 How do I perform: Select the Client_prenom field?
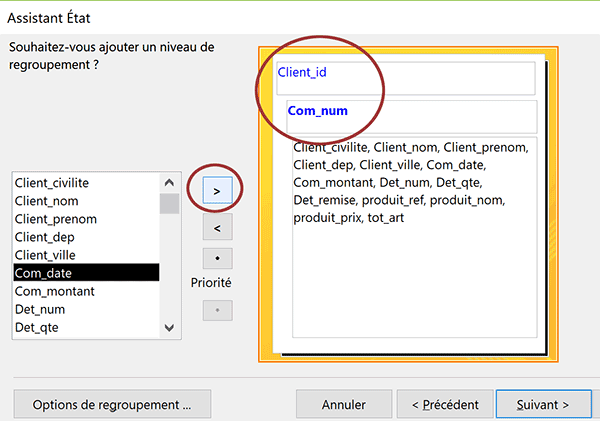click(86, 219)
